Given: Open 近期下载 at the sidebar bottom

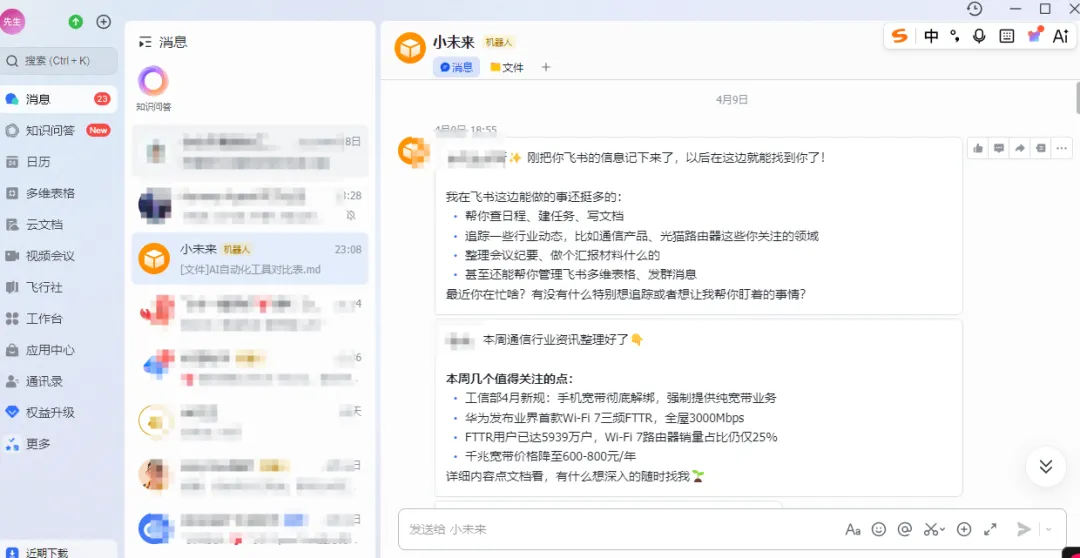Looking at the screenshot, I should (59, 552).
